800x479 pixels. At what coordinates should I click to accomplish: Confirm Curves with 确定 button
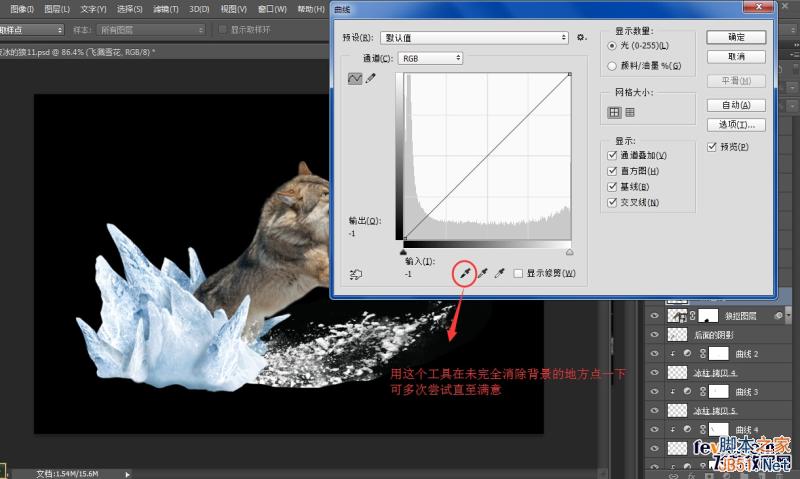pos(736,37)
